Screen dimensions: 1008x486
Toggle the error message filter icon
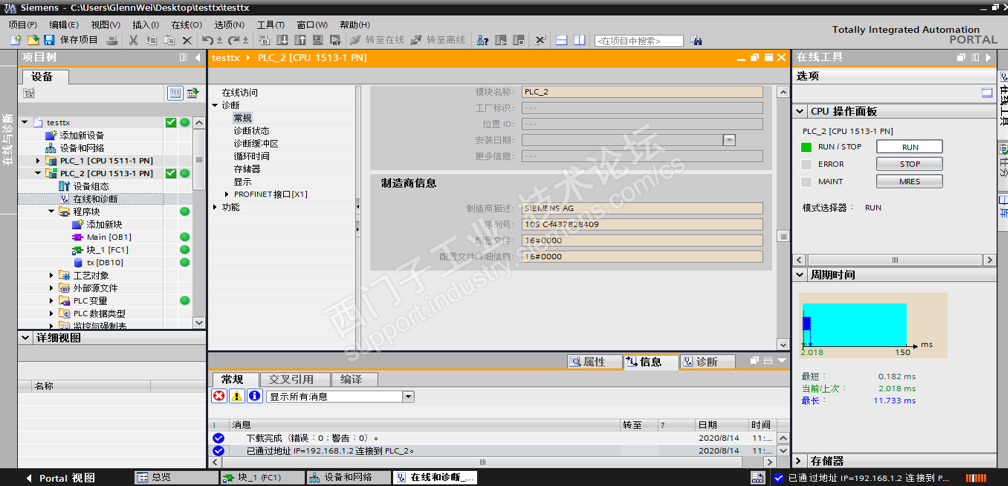pos(219,397)
